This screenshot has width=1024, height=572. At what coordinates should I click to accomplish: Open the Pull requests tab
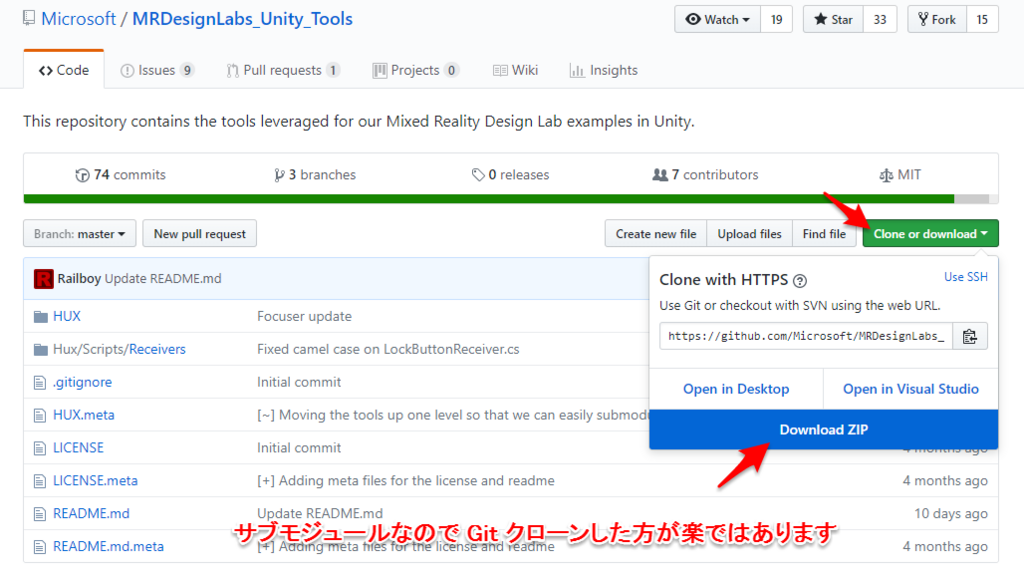(x=283, y=70)
